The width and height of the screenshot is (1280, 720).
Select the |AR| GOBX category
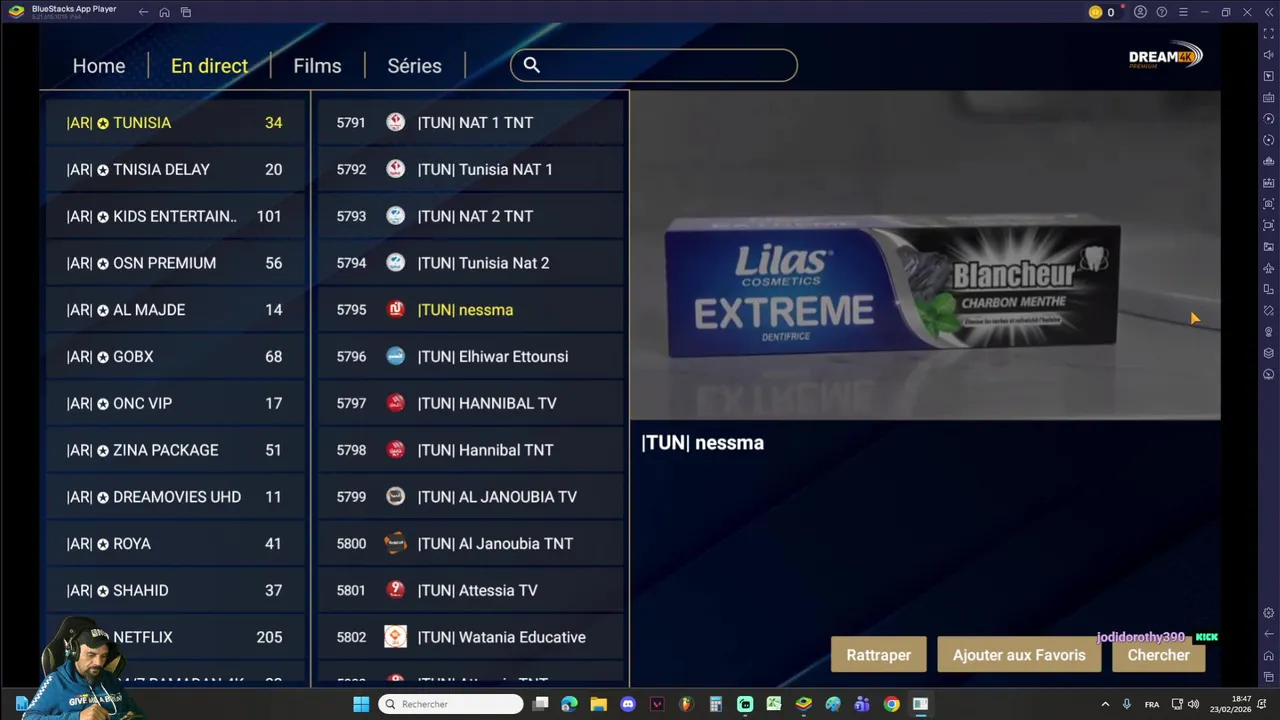click(175, 356)
